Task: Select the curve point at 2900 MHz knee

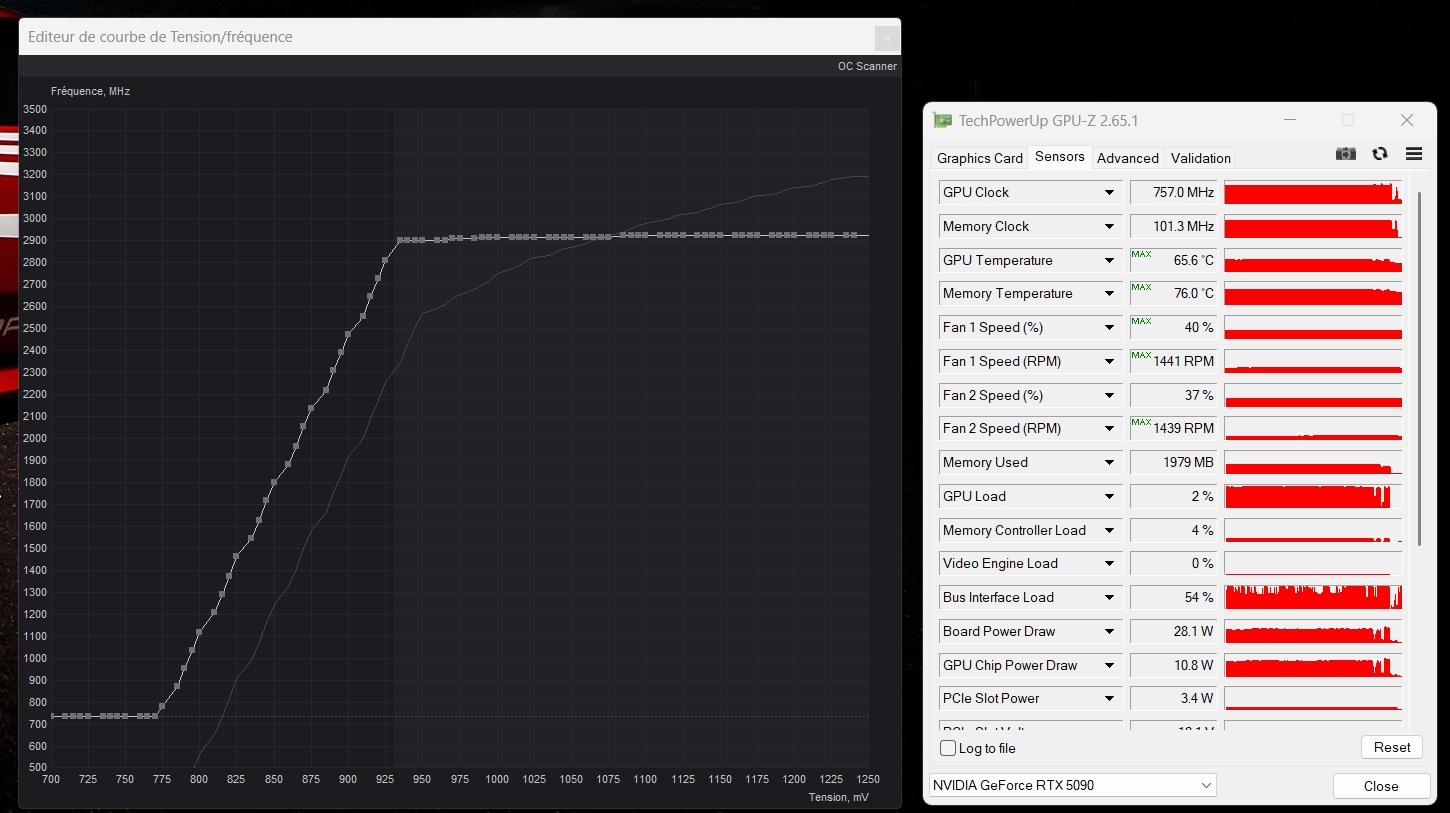Action: point(400,240)
